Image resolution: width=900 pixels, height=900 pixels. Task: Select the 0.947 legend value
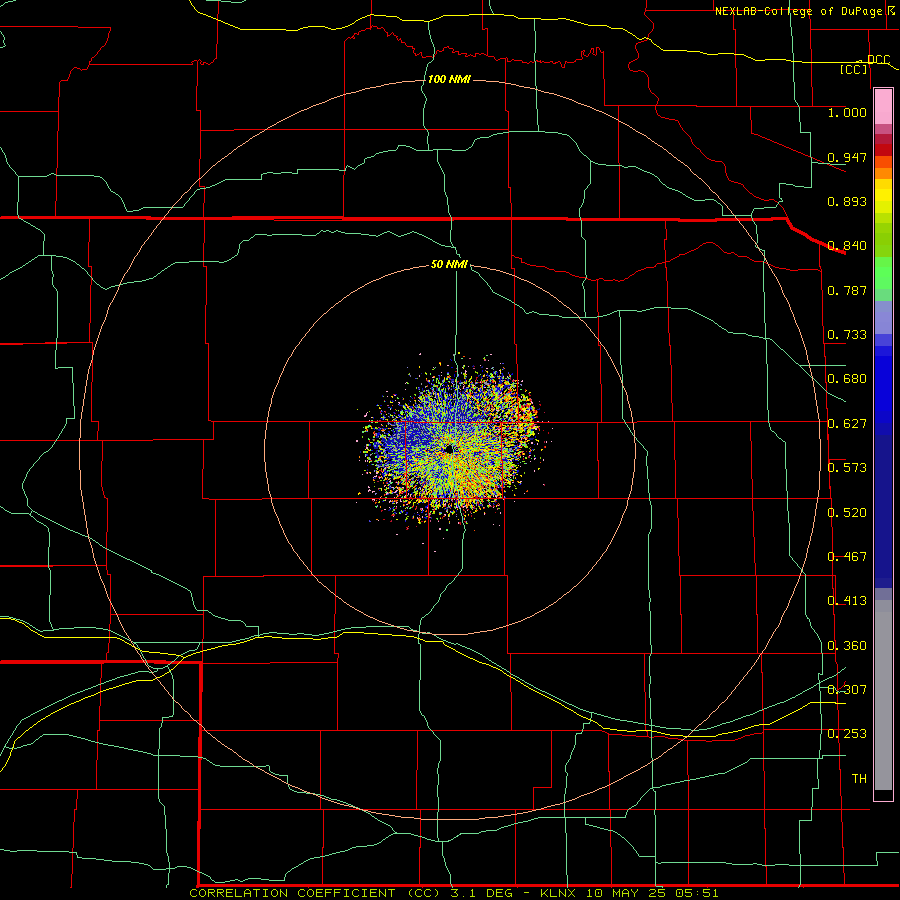847,157
